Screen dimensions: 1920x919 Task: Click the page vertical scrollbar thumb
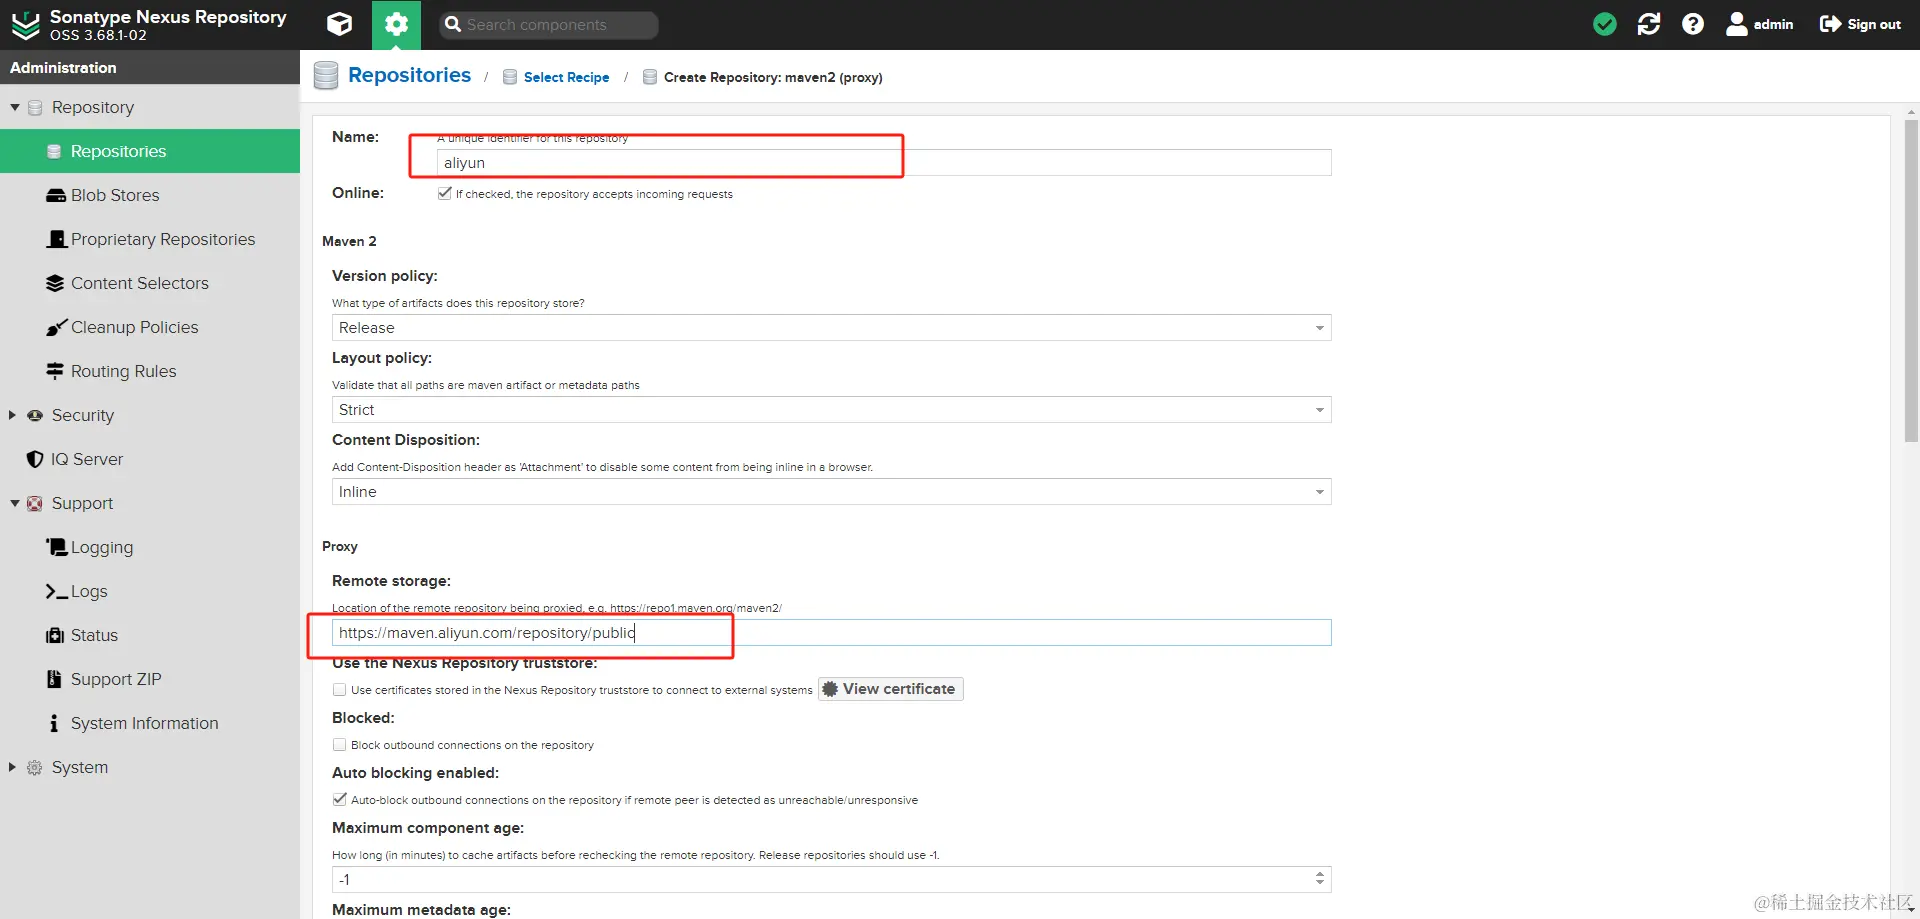[x=1911, y=280]
